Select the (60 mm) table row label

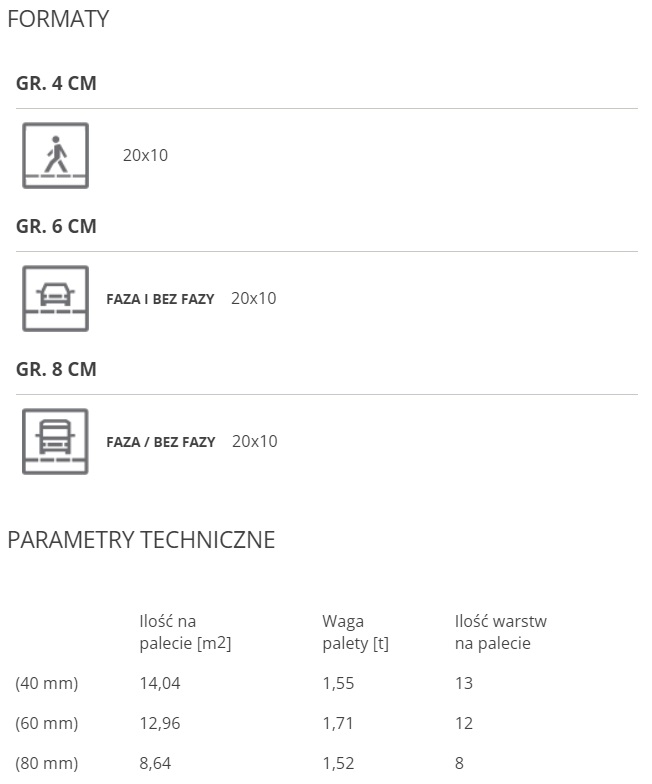point(47,723)
